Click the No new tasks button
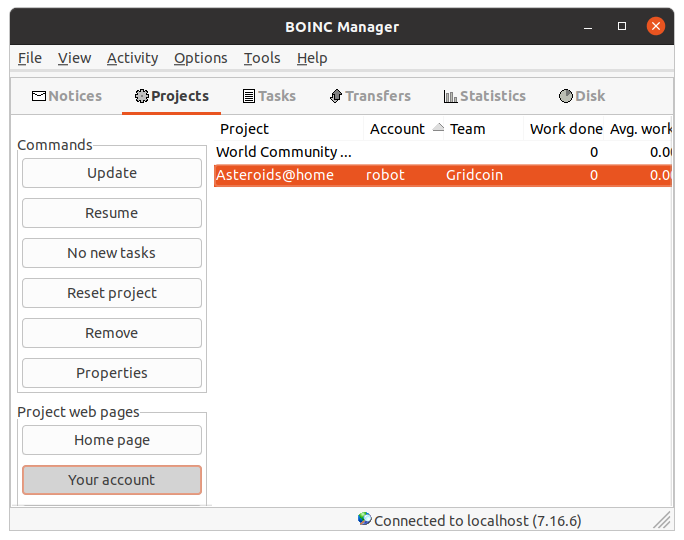 coord(112,253)
